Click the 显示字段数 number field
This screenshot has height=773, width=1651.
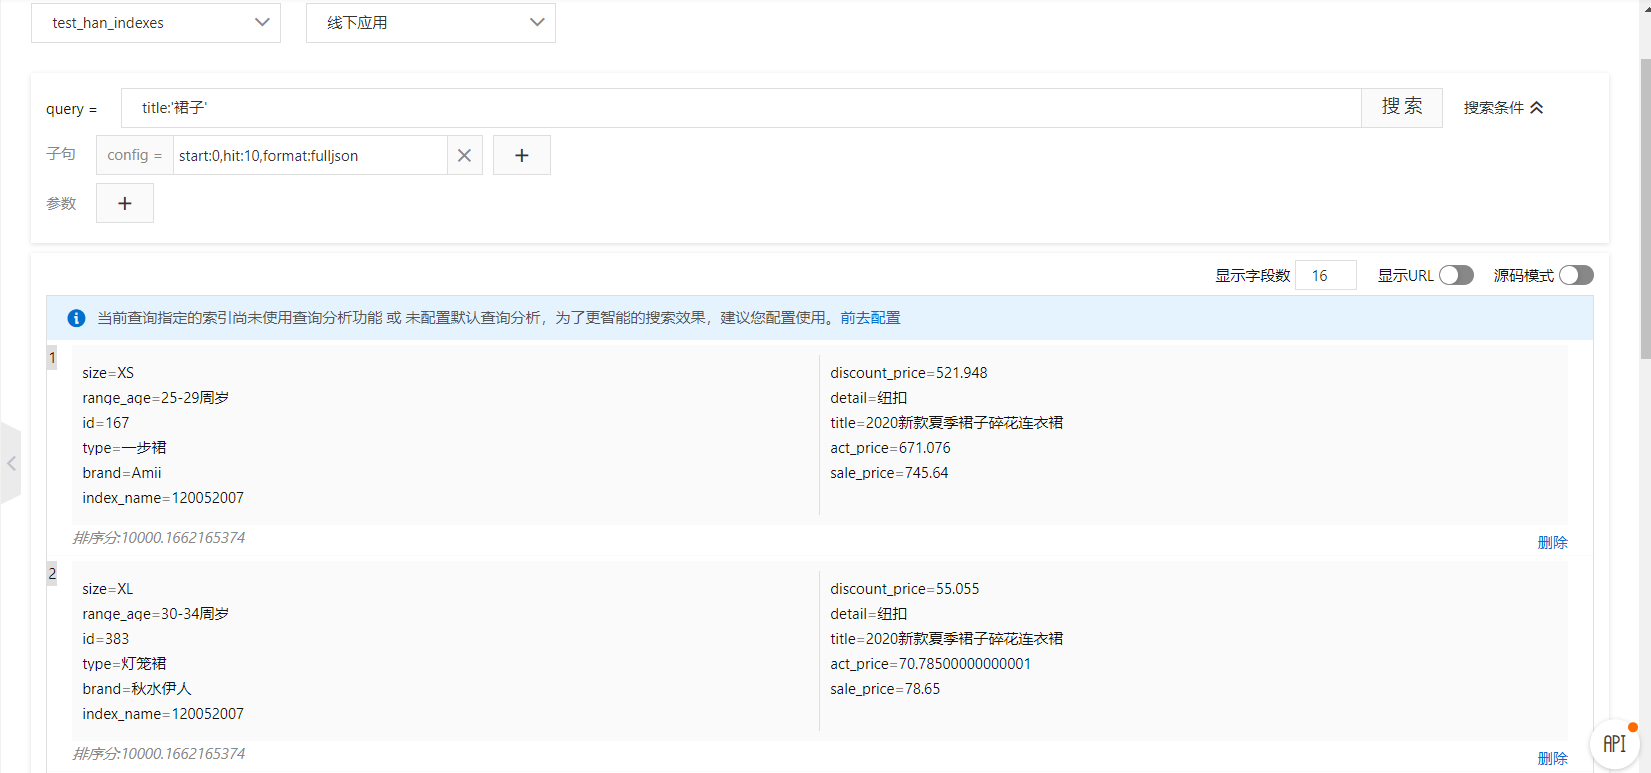coord(1326,275)
